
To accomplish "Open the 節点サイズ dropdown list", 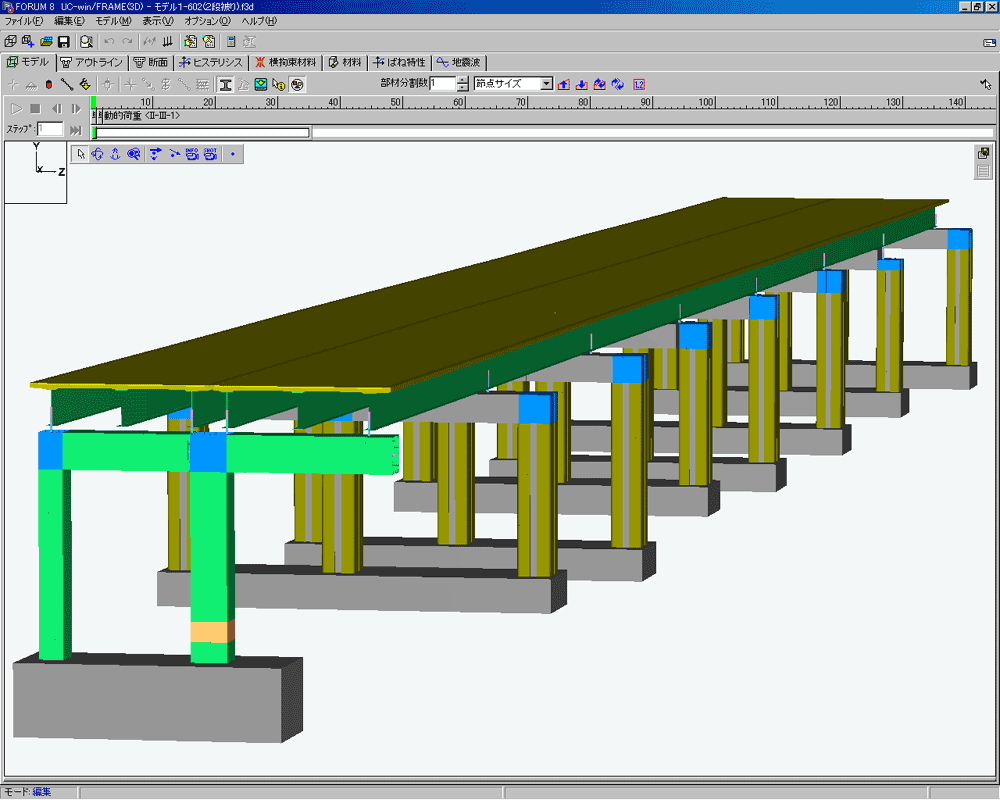I will pos(546,84).
